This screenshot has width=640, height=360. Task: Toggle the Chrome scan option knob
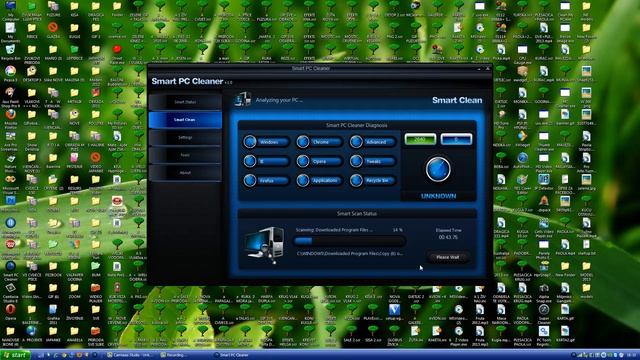click(x=303, y=142)
